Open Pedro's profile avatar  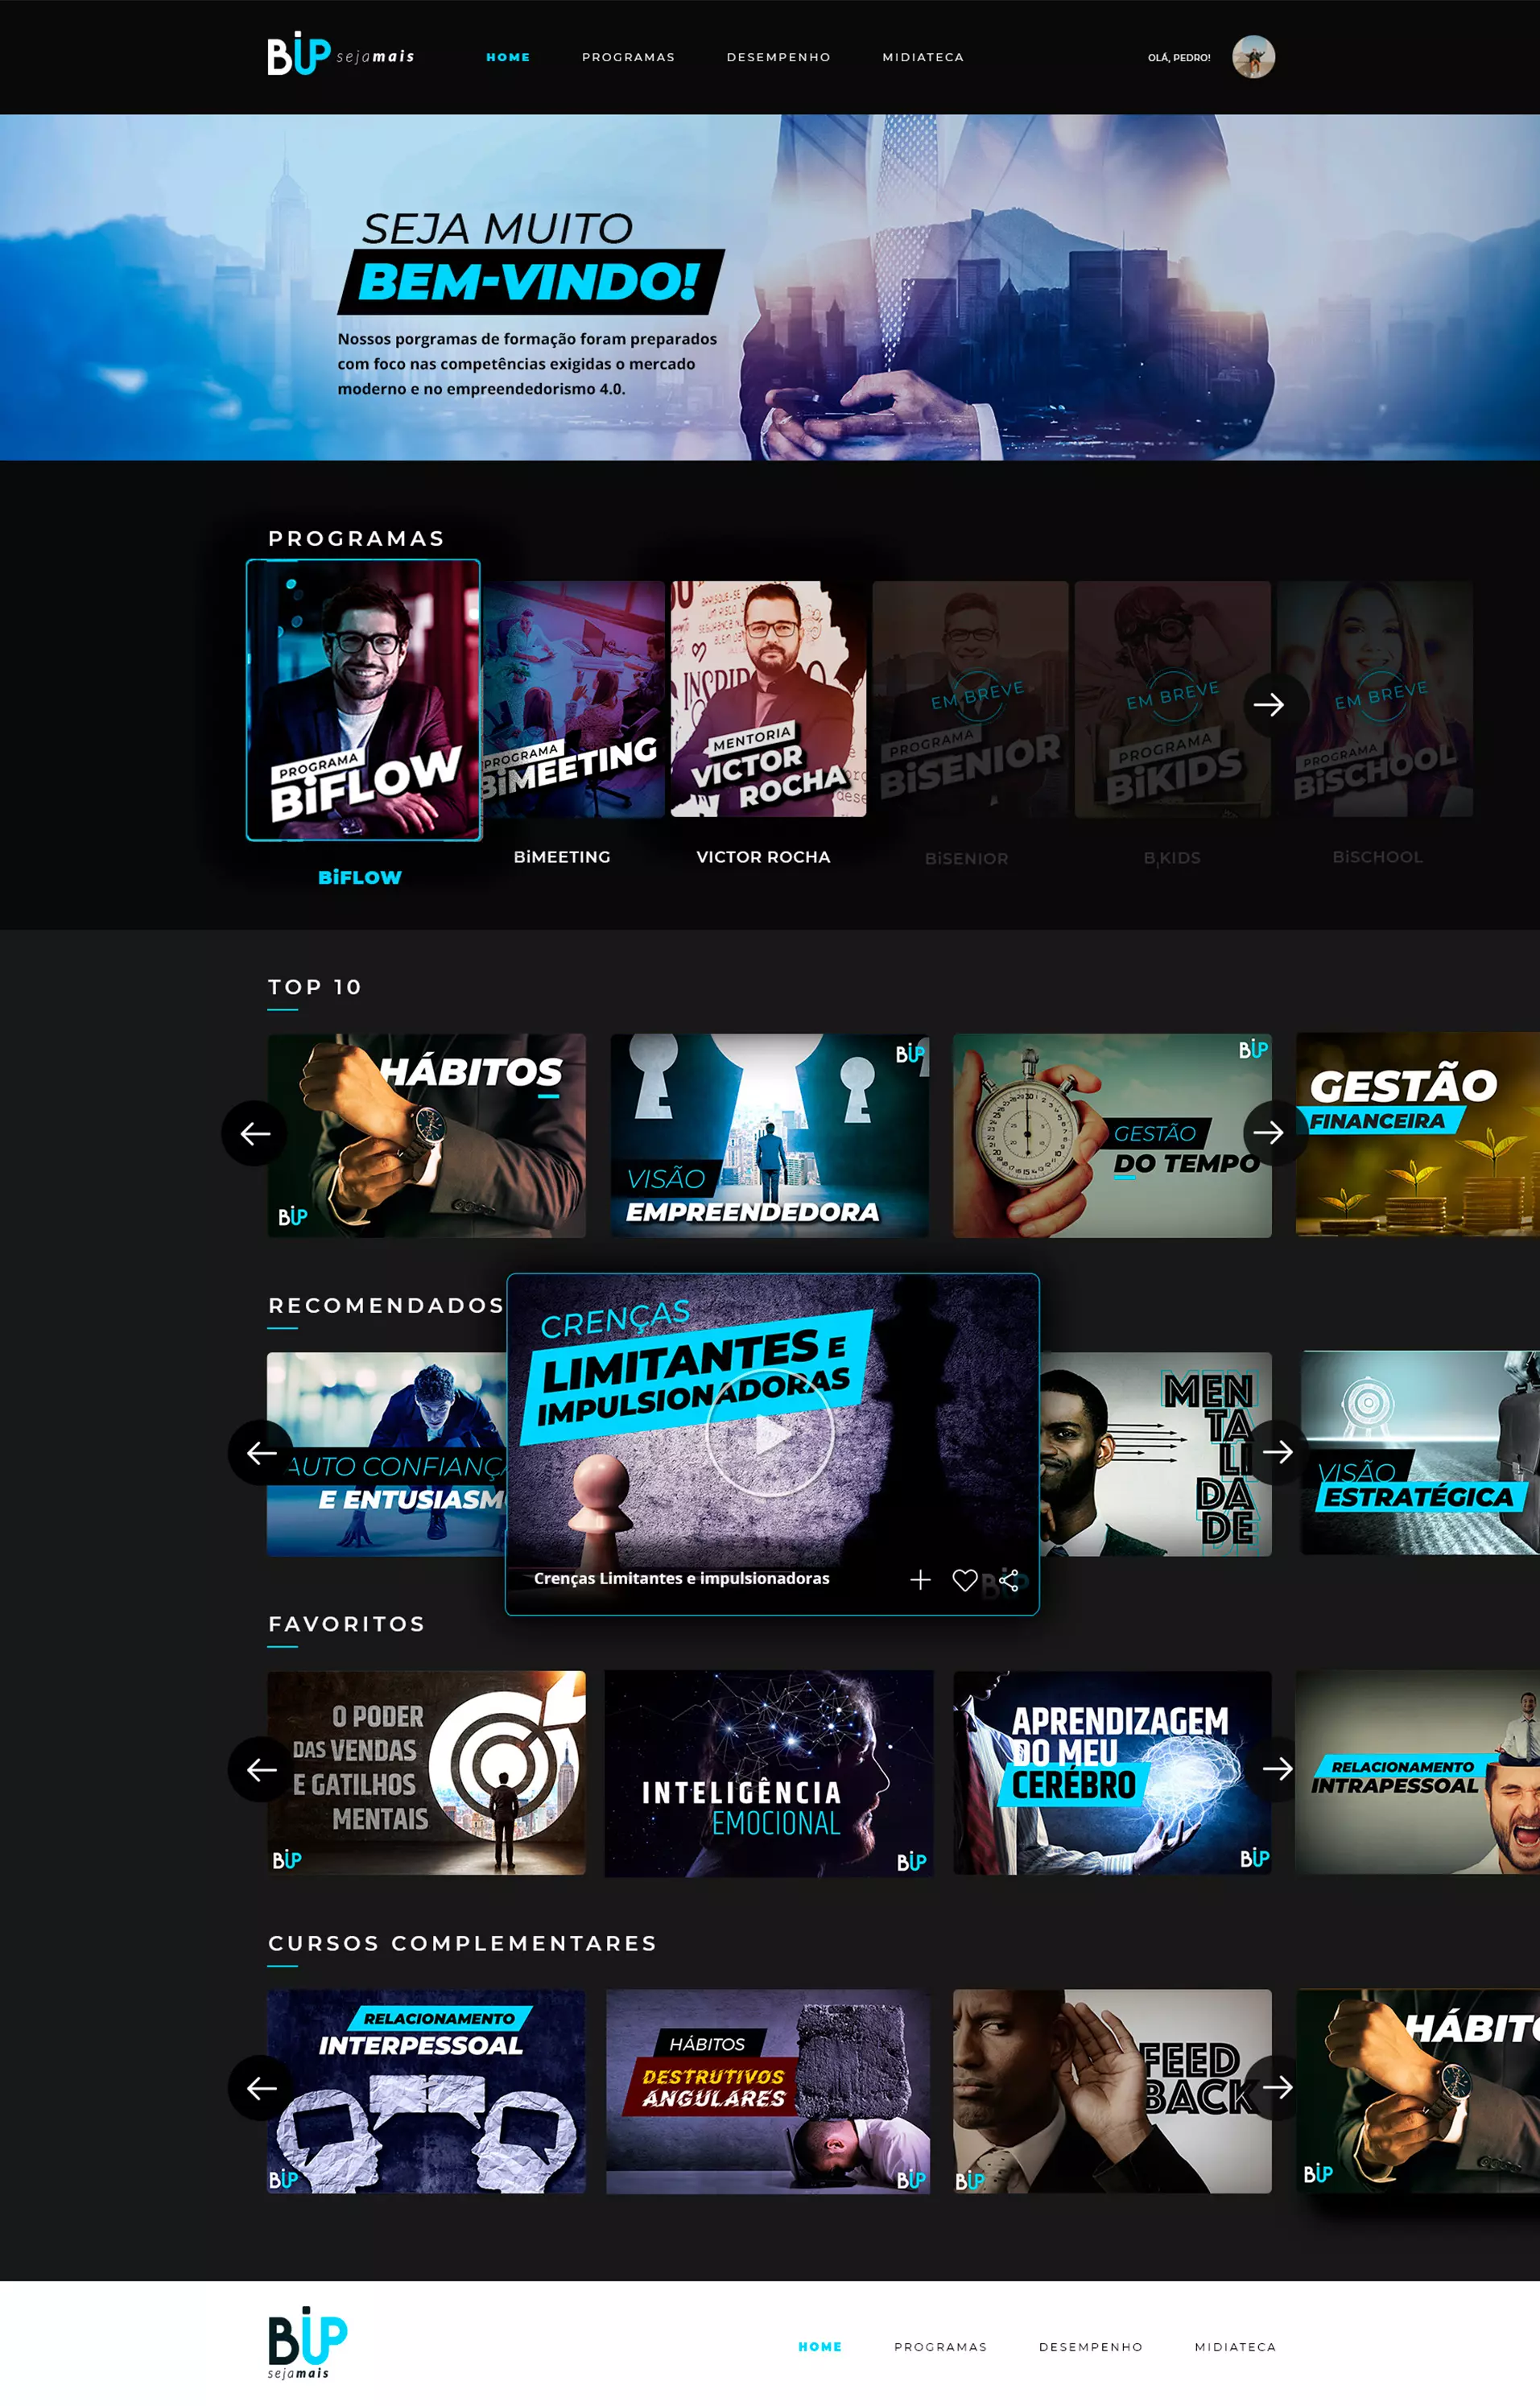click(1252, 57)
